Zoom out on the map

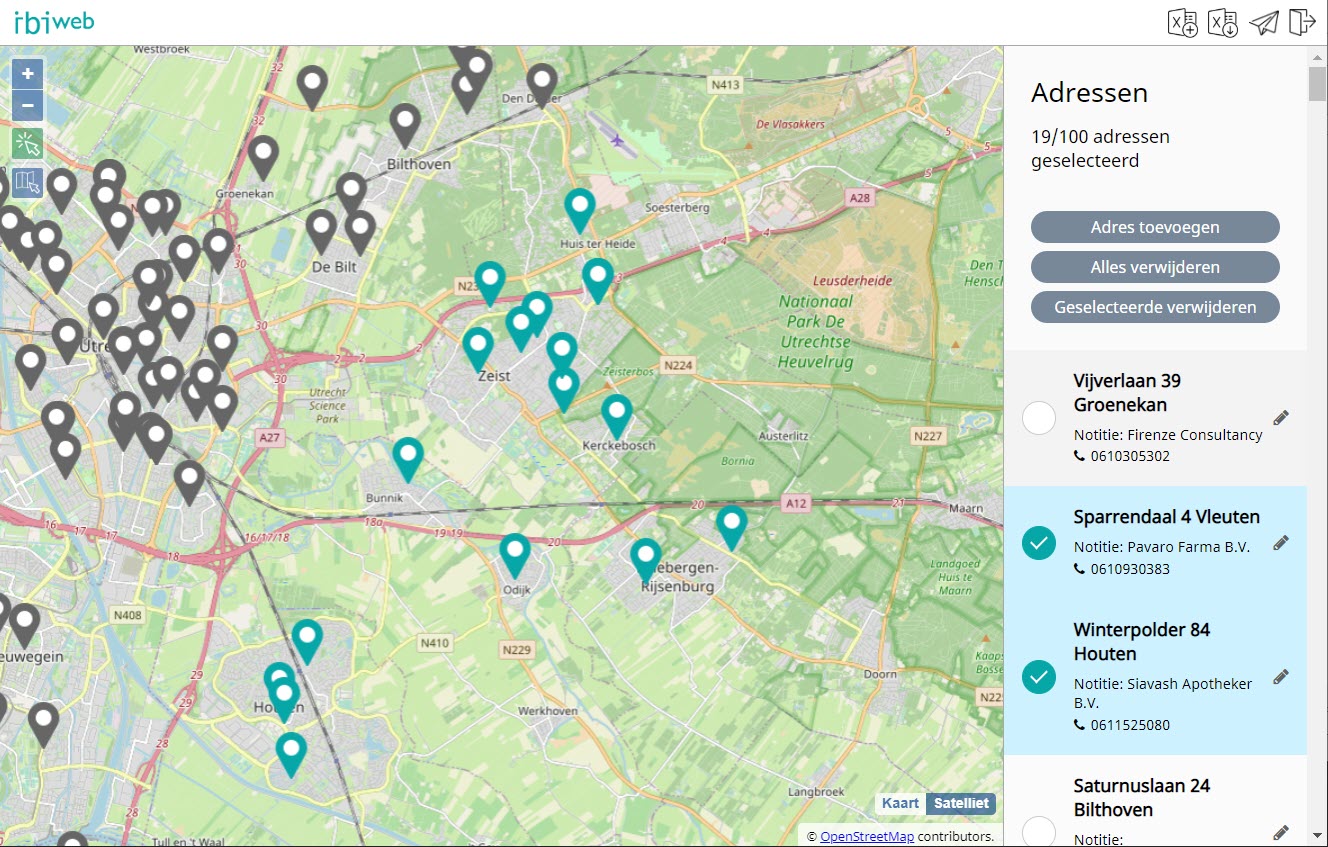[27, 105]
